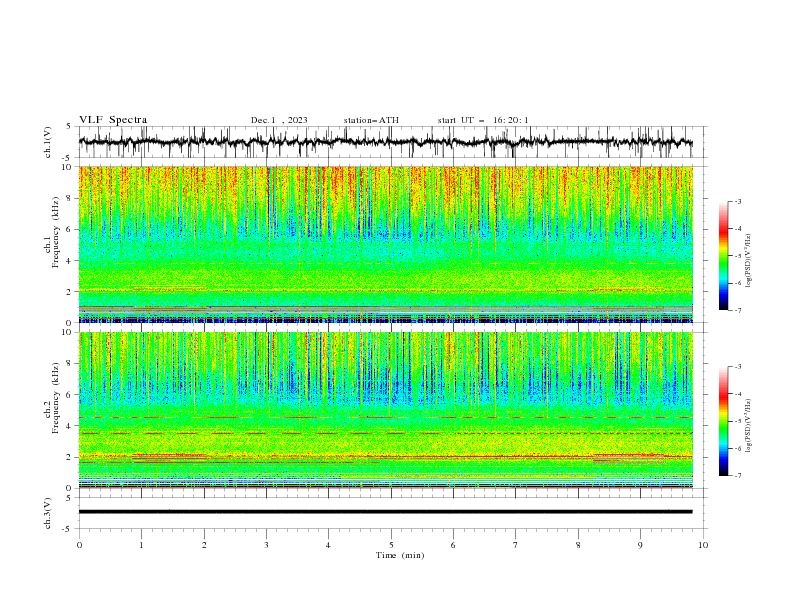Click the "ch.3(V)" waveform axis label
Image resolution: width=792 pixels, height=612 pixels.
coord(48,513)
